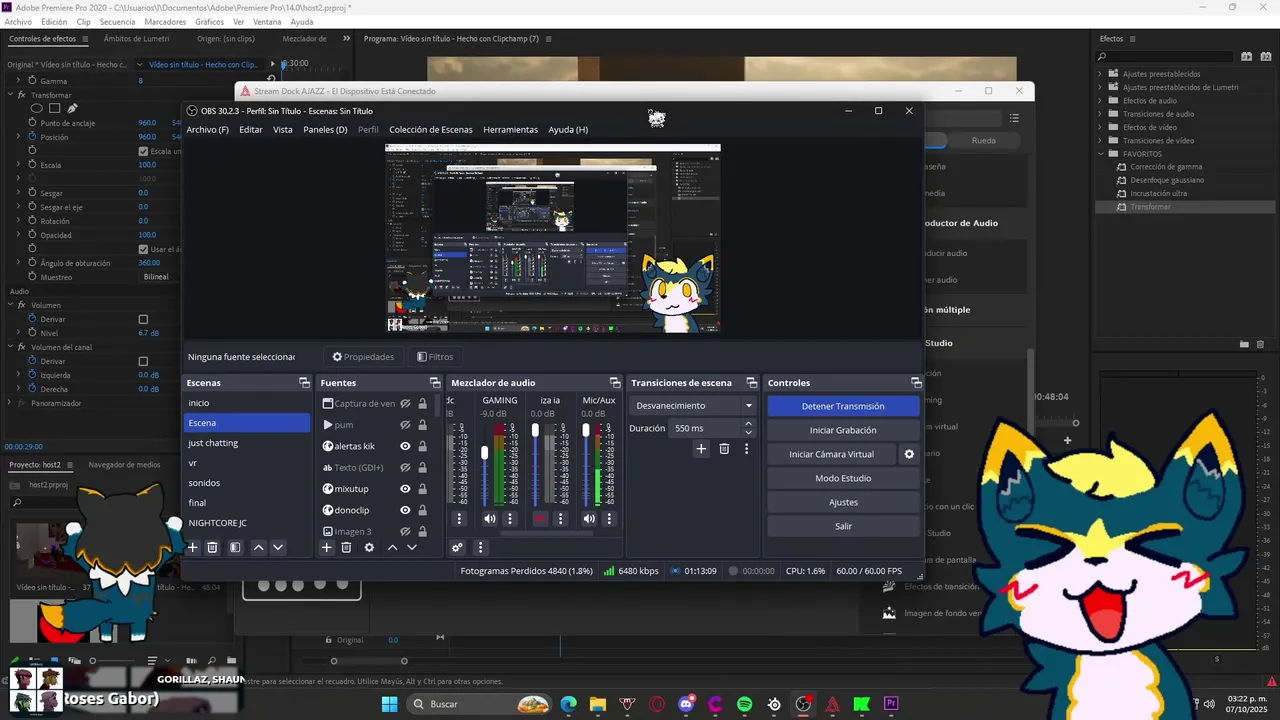
Task: Hide the mixutup source
Action: pos(405,489)
